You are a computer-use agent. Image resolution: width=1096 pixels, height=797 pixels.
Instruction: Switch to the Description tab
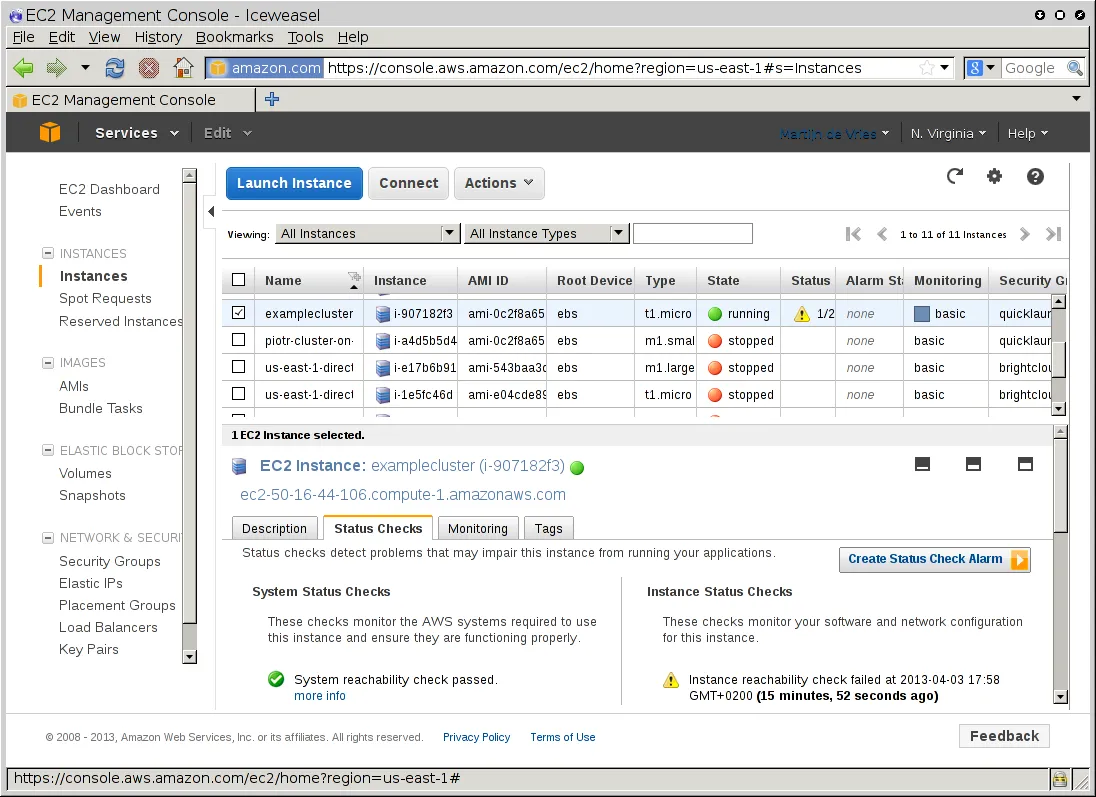point(274,529)
